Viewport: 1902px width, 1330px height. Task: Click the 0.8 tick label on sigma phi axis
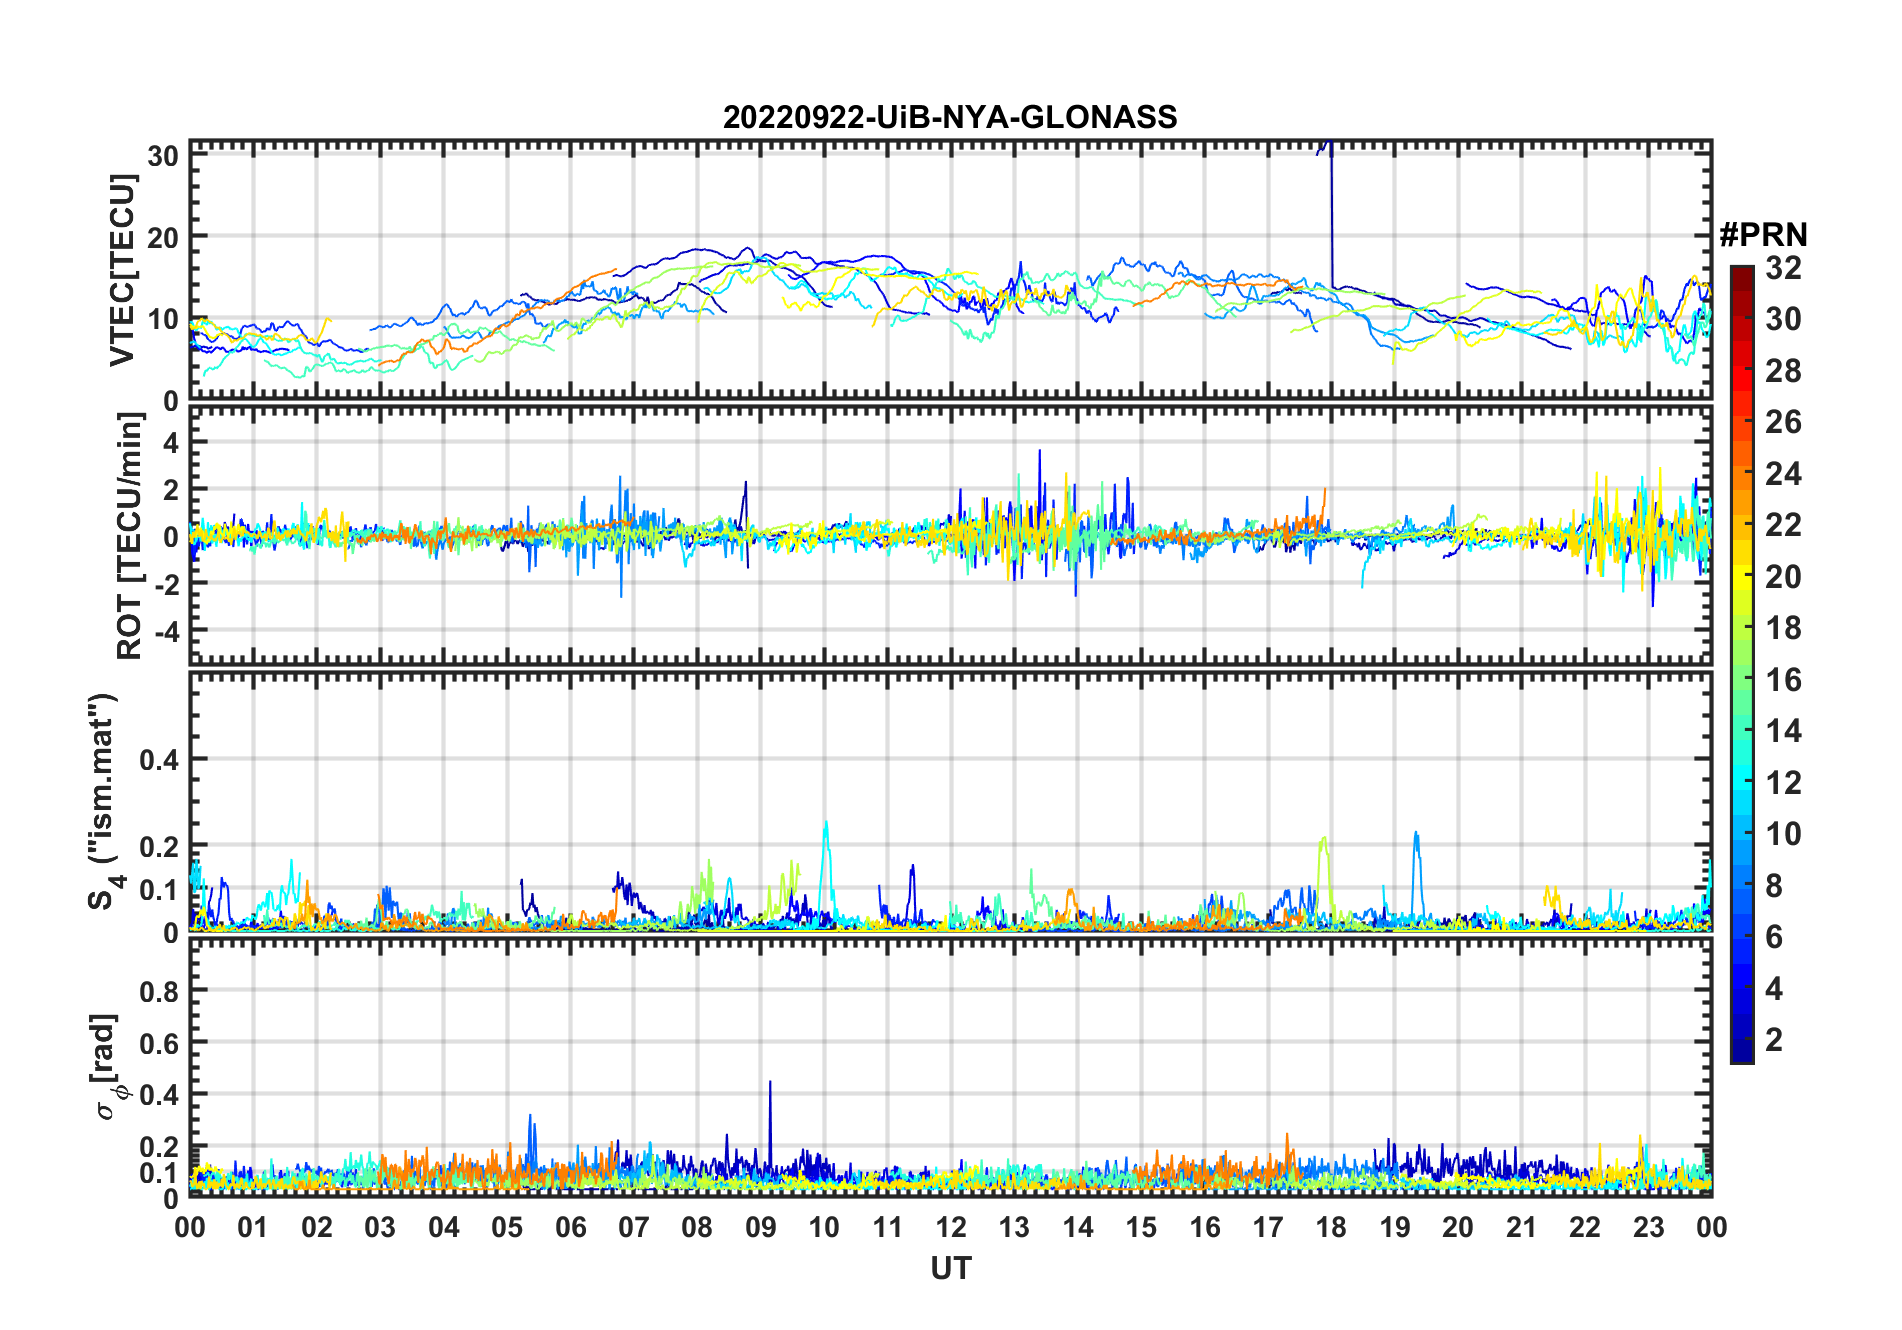(x=159, y=991)
